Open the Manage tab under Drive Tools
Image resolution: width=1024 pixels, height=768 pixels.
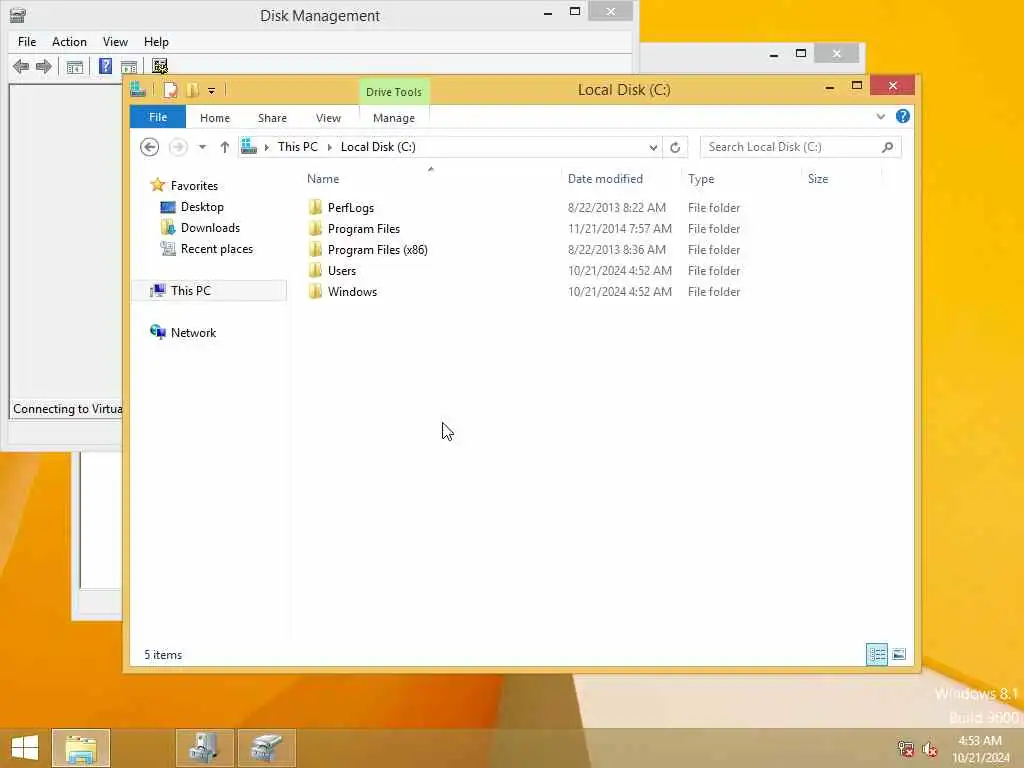394,118
